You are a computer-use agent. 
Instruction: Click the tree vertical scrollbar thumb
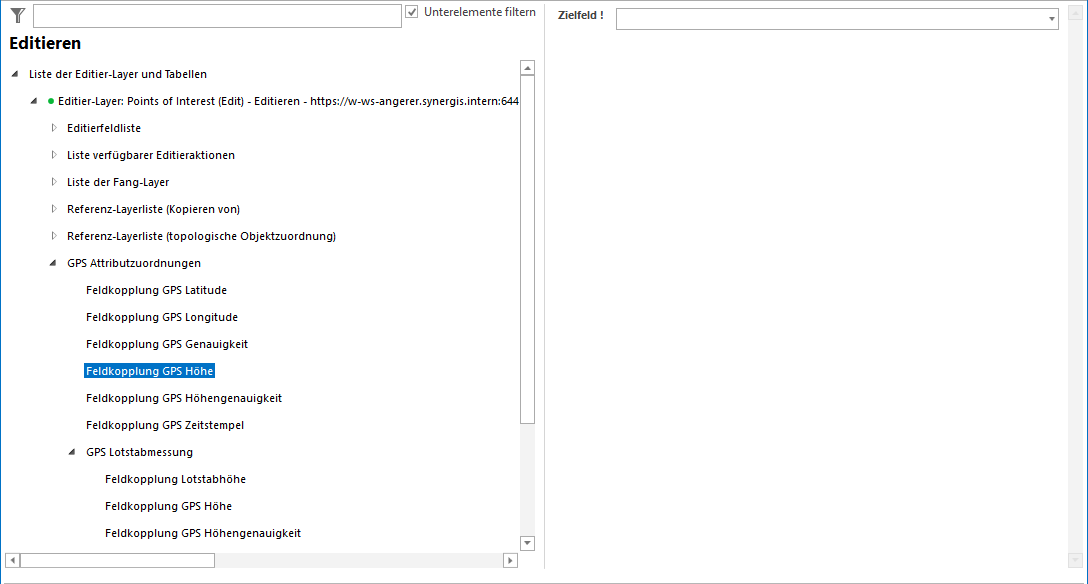[527, 249]
